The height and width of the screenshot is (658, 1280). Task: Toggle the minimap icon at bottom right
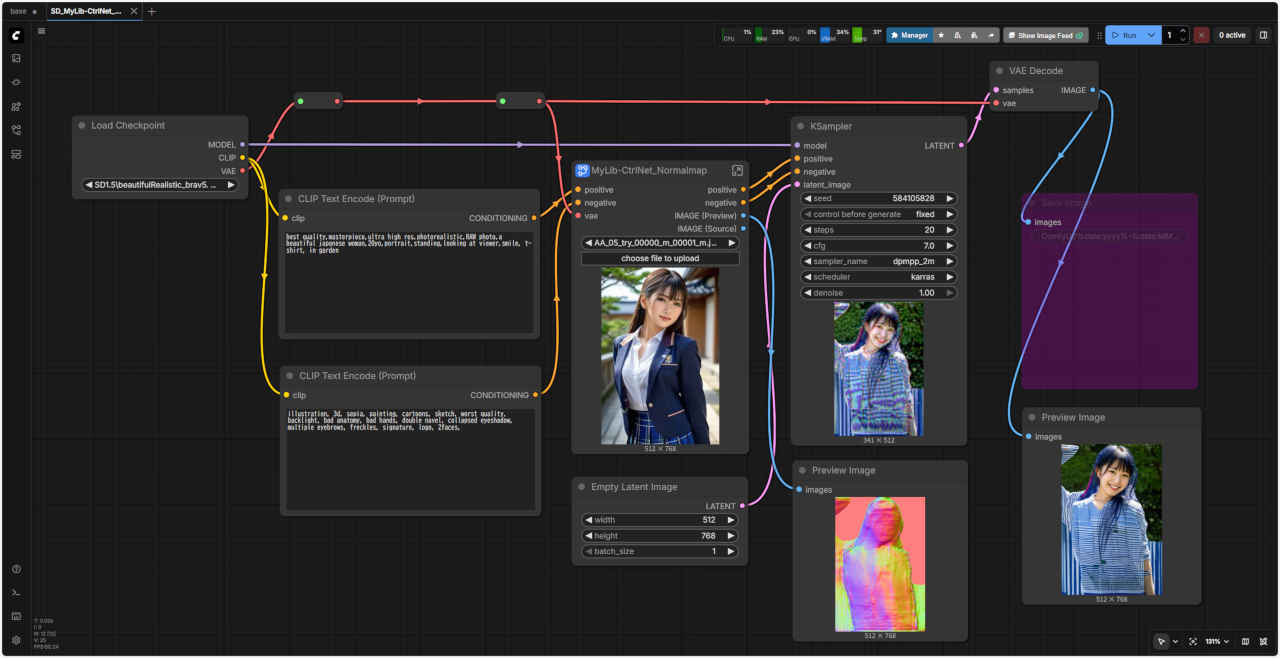1245,641
